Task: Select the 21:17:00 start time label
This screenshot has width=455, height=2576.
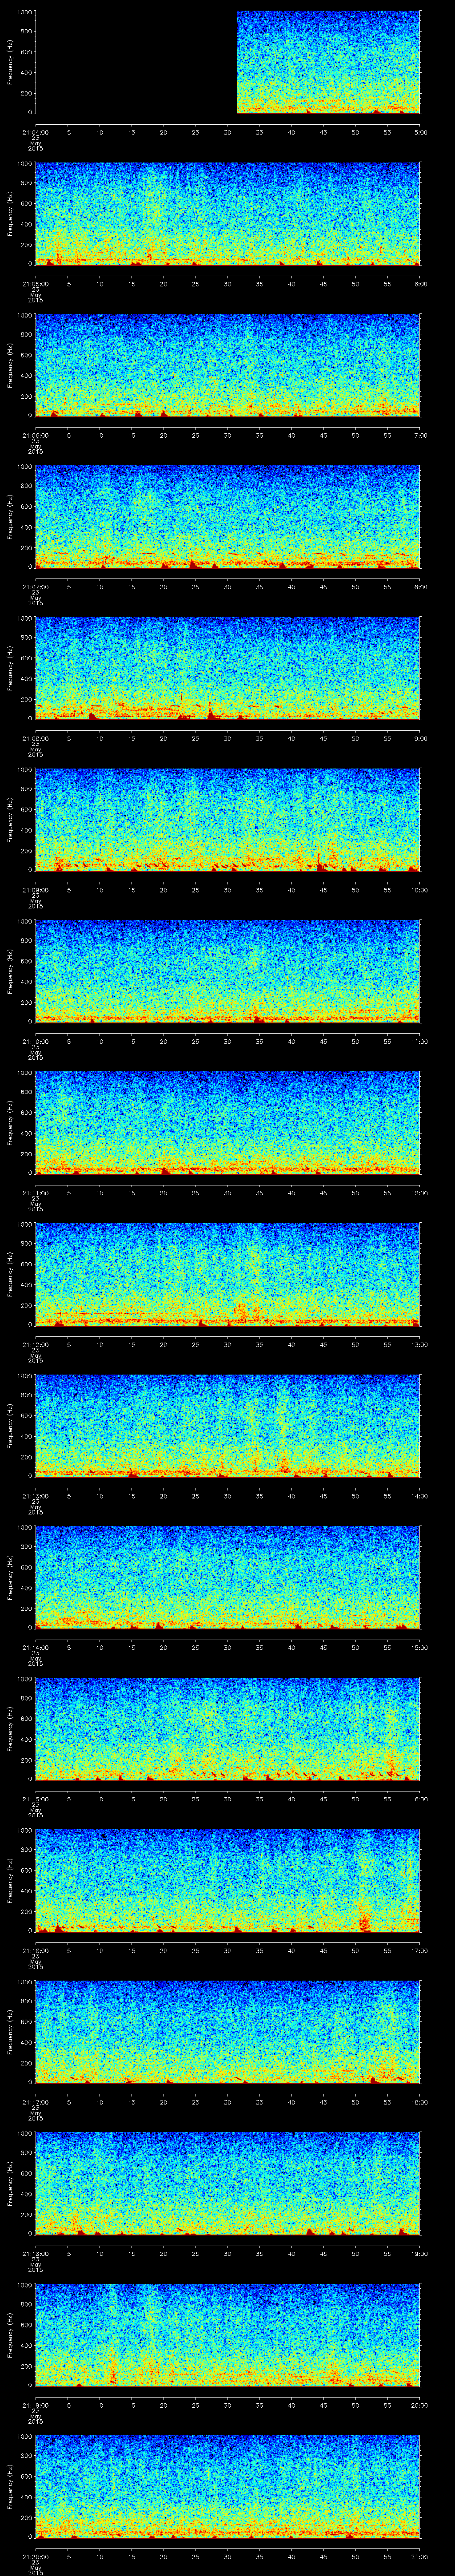Action: pyautogui.click(x=35, y=2101)
